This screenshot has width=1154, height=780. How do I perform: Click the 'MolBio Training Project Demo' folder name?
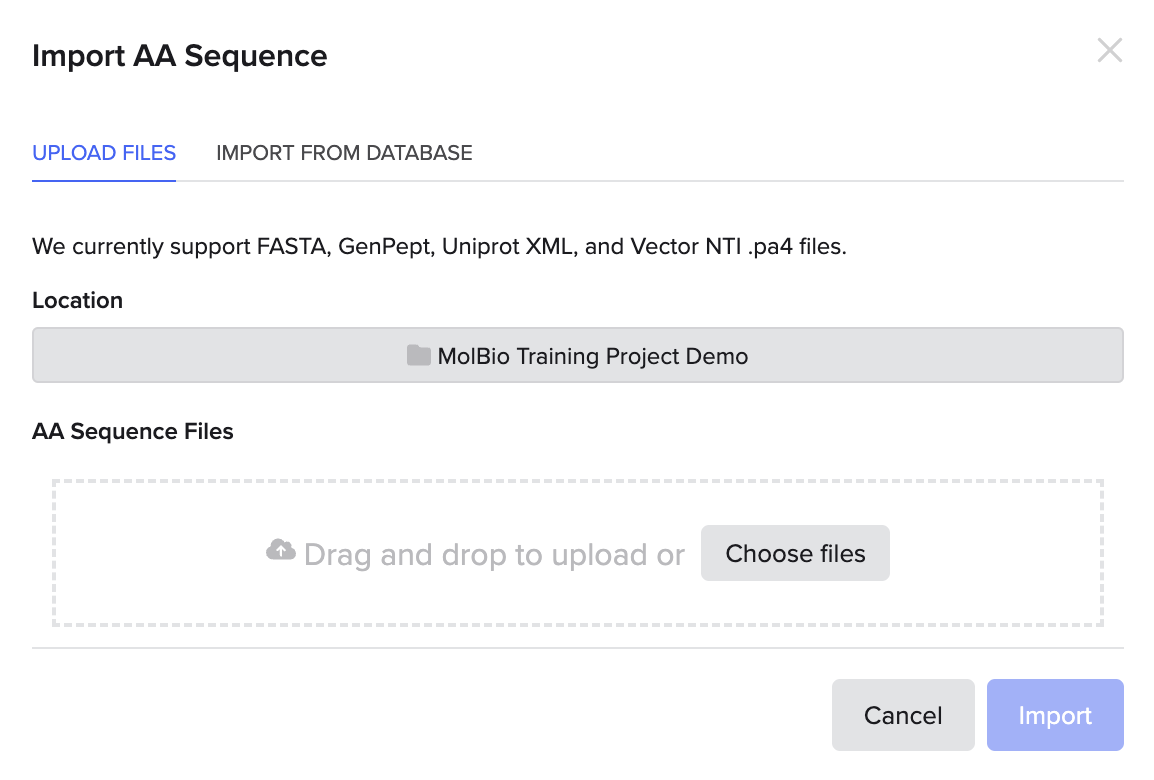click(592, 356)
